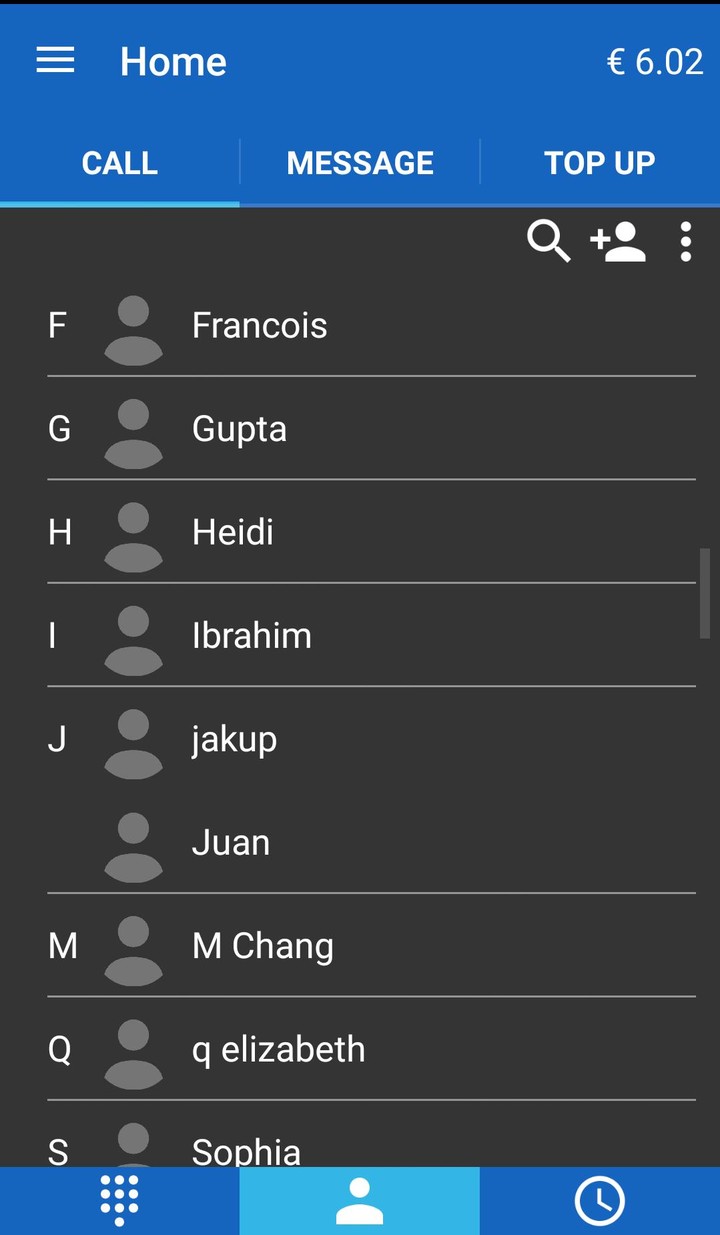Select the contact Heidi
Viewport: 720px width, 1235px height.
[233, 532]
